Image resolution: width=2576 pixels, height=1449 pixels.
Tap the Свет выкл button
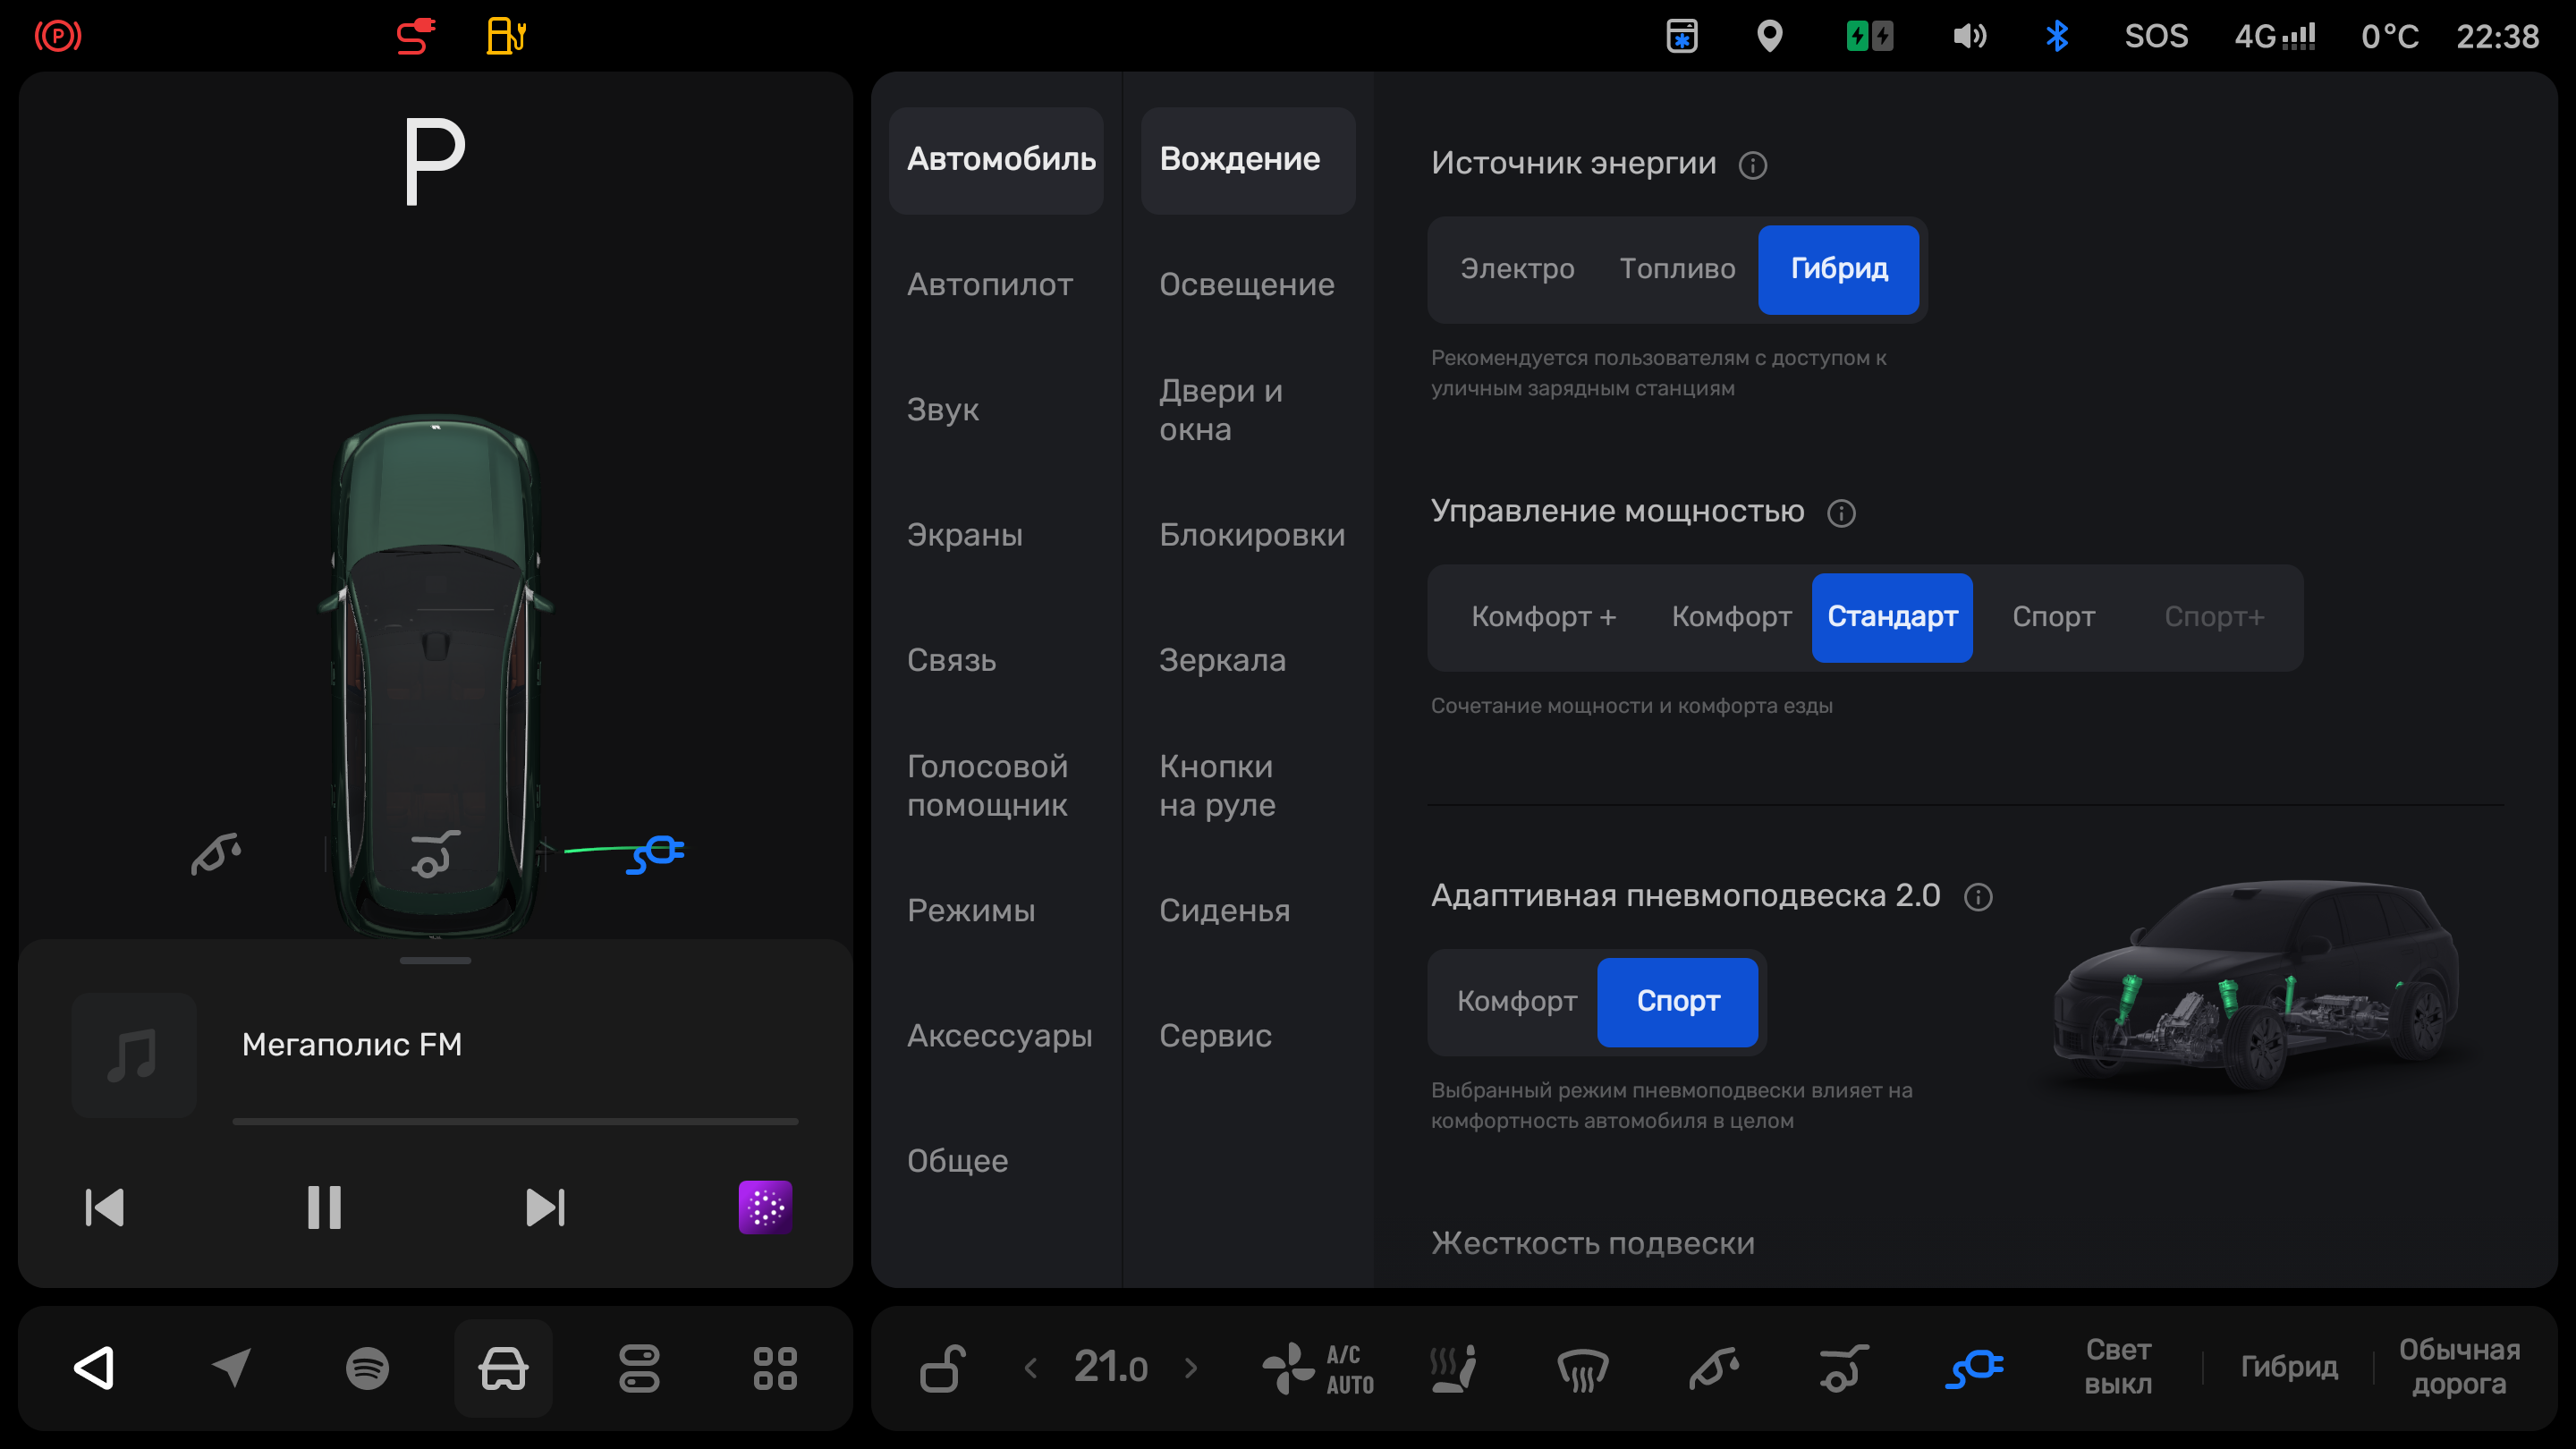coord(2118,1367)
